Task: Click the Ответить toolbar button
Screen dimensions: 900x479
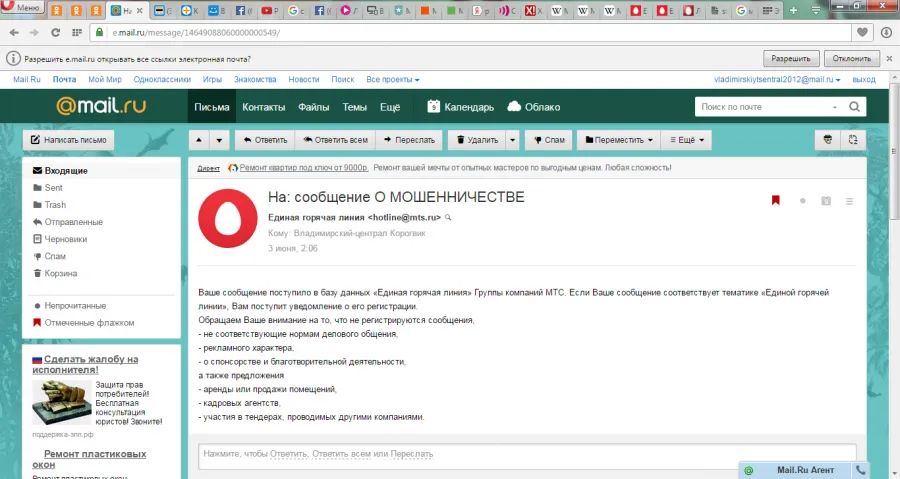Action: click(x=265, y=140)
